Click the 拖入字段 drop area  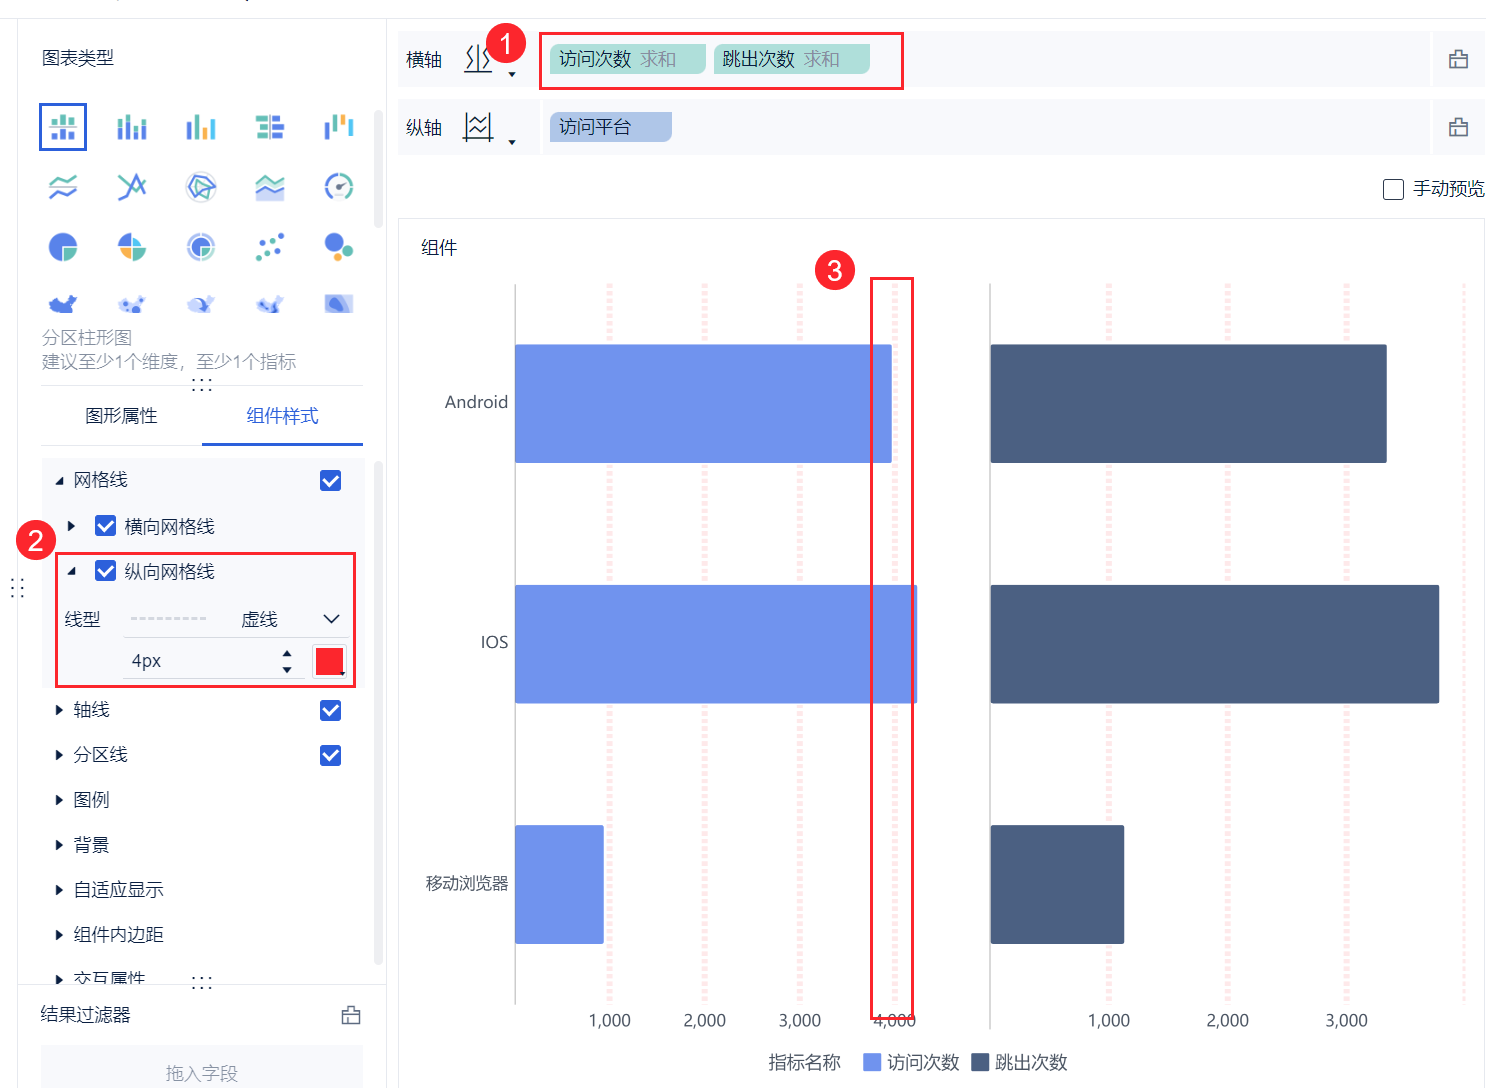[202, 1067]
